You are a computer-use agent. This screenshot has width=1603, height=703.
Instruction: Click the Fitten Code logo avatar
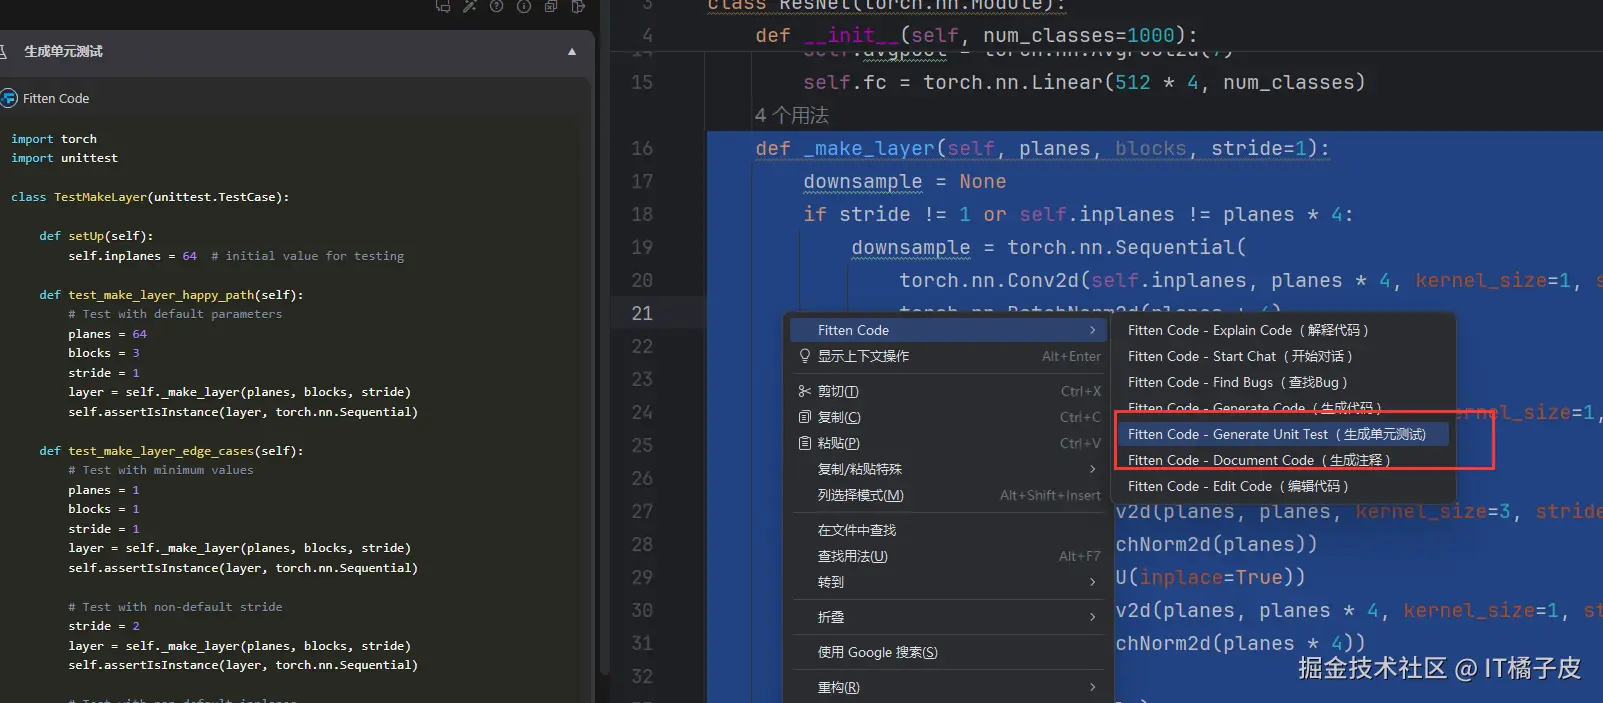click(9, 98)
